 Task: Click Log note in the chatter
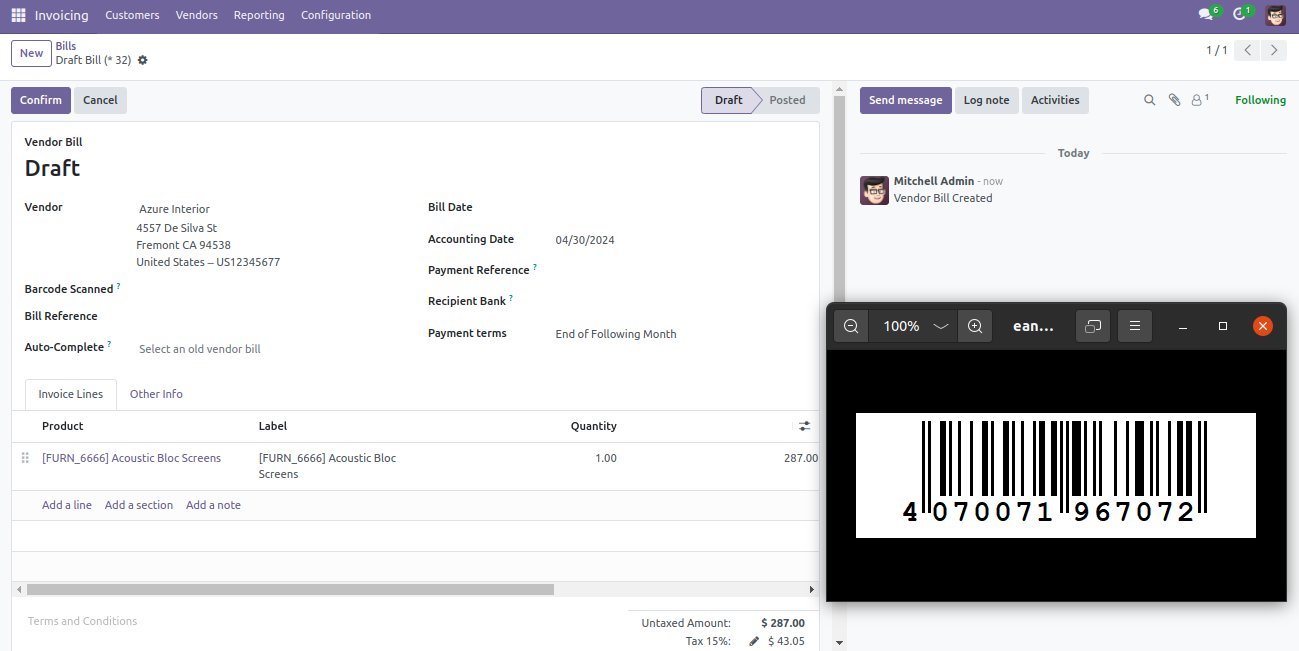click(x=986, y=100)
